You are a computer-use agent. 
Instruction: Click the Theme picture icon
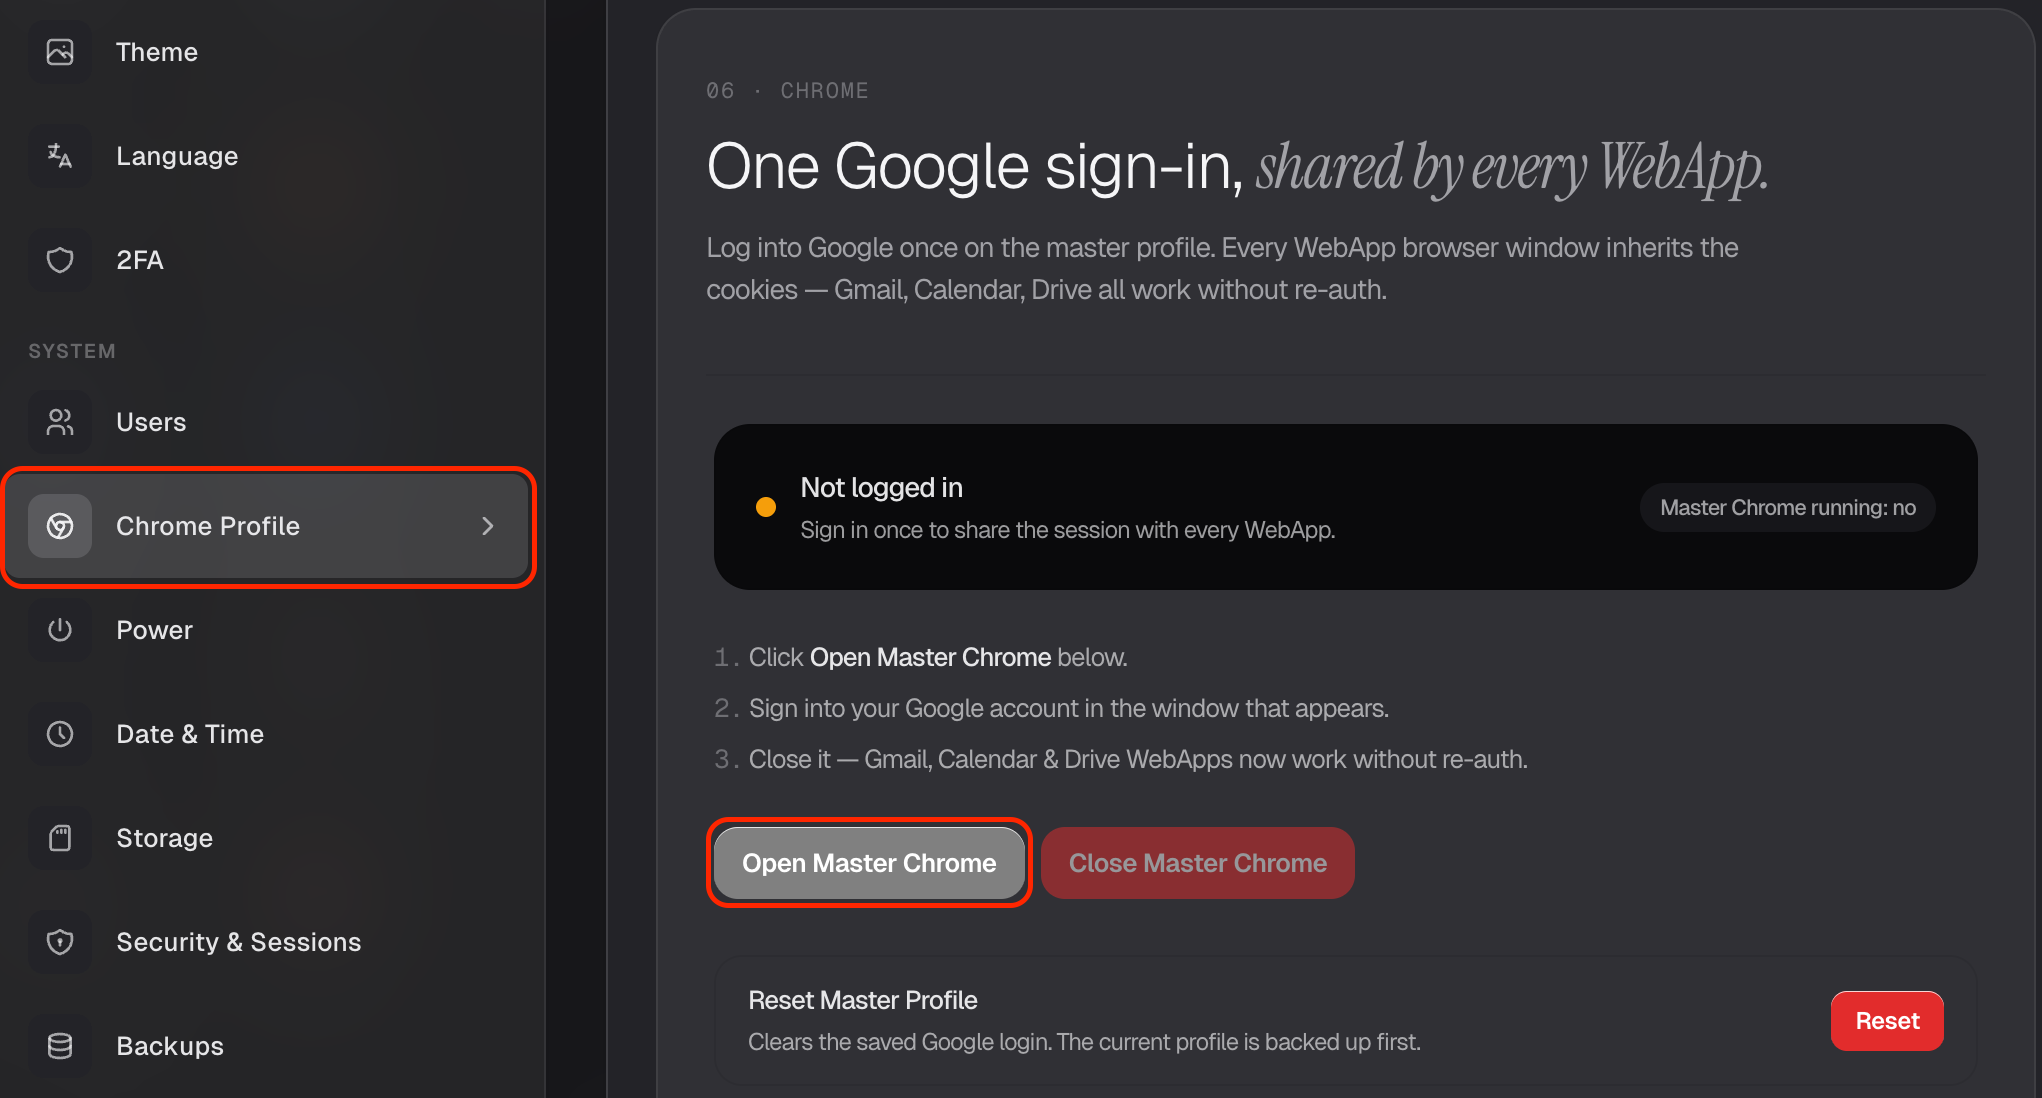[x=60, y=52]
